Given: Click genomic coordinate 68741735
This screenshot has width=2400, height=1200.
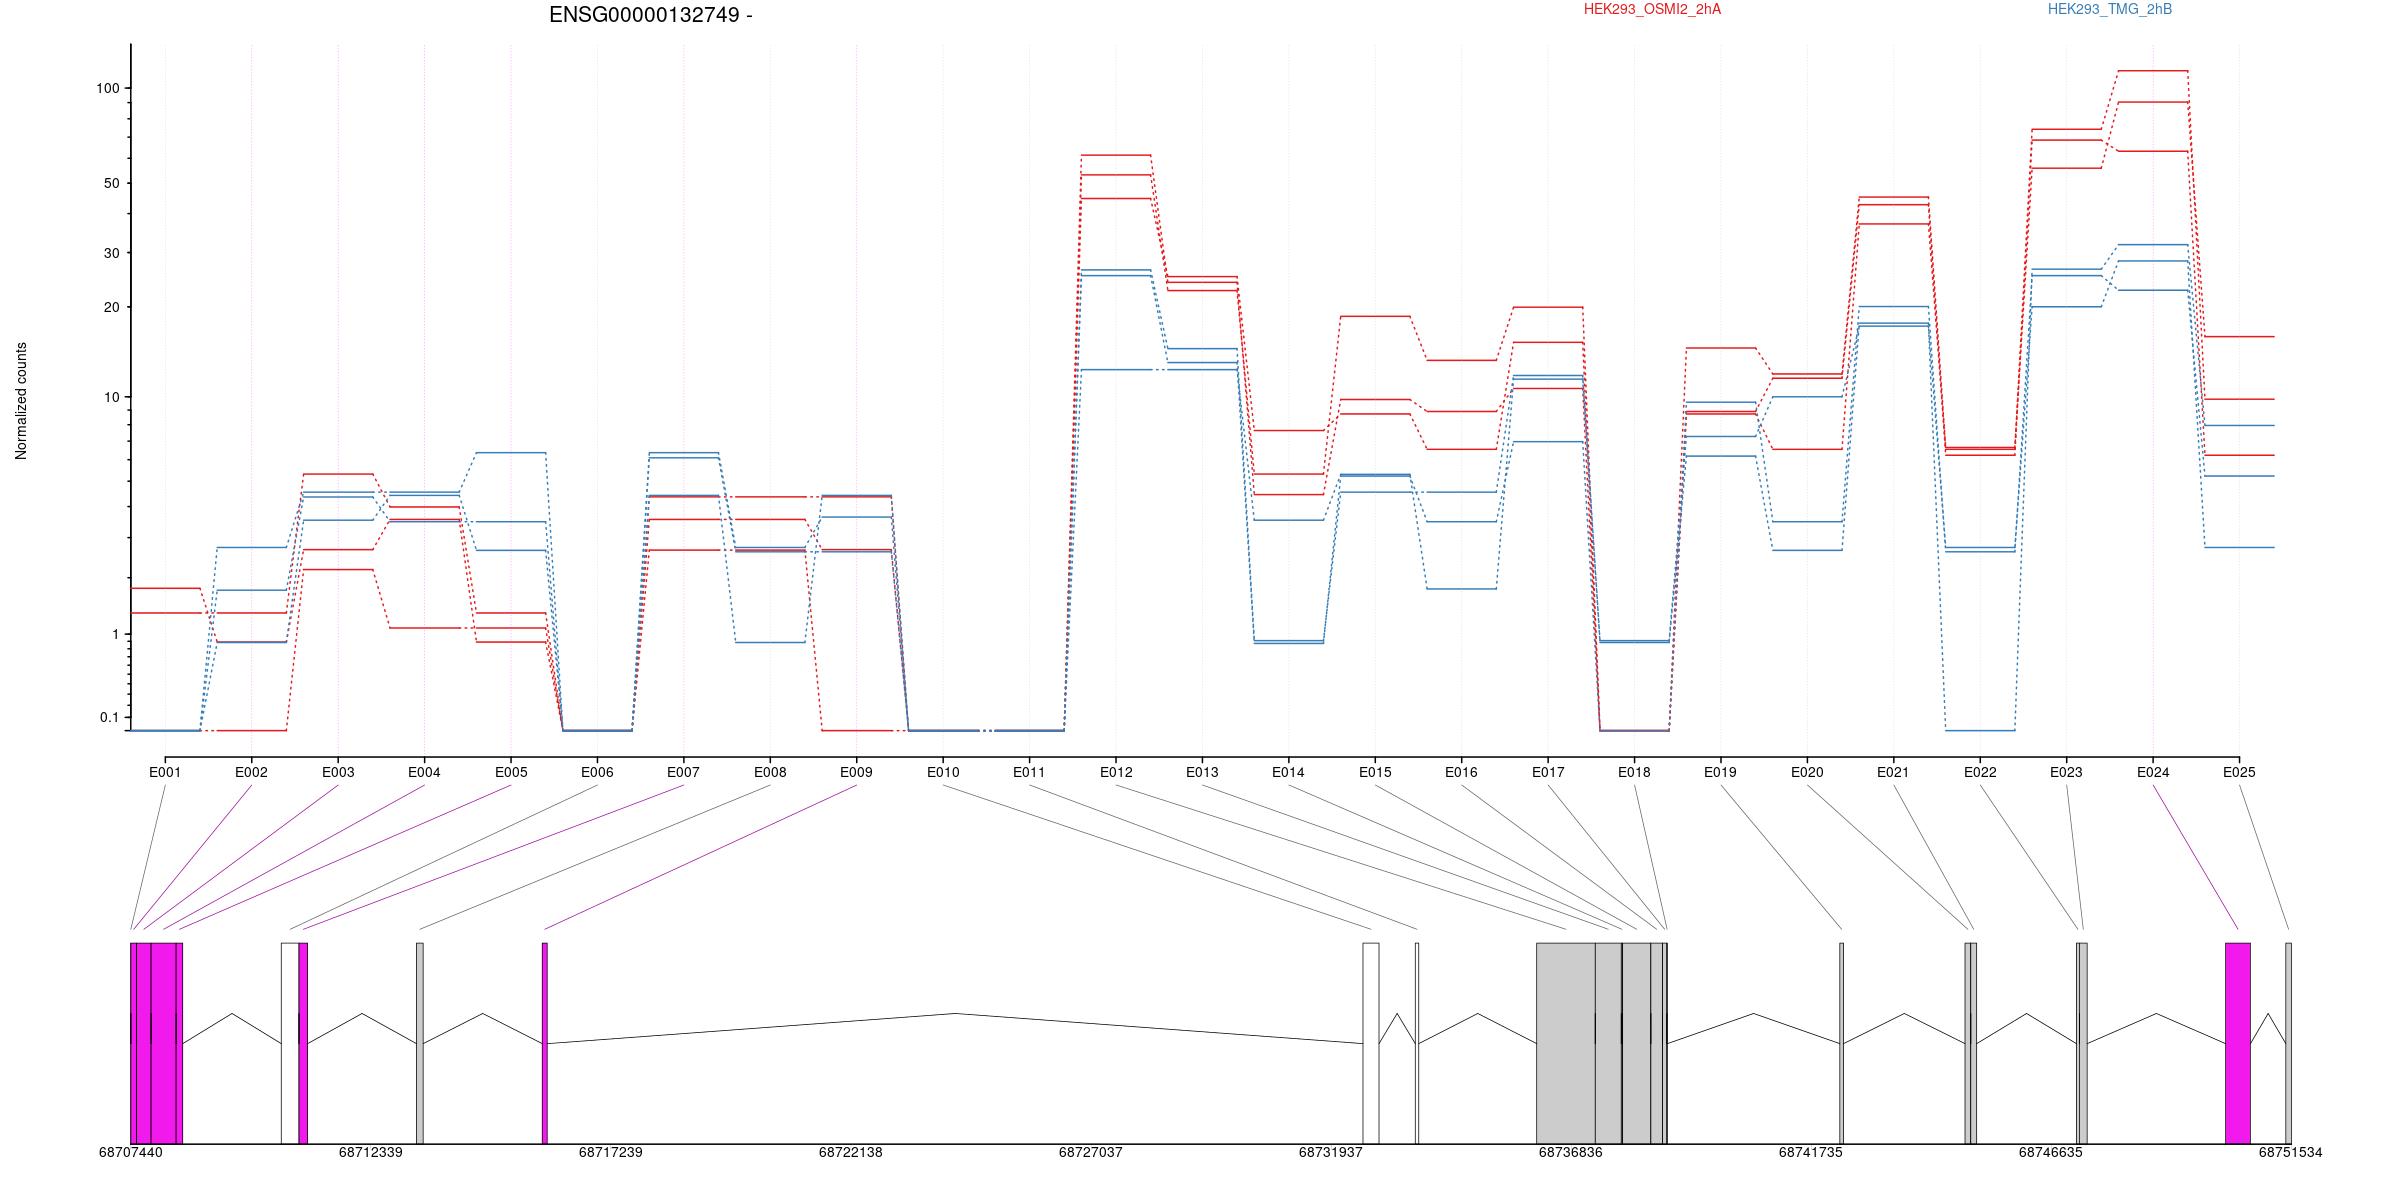Looking at the screenshot, I should pyautogui.click(x=1810, y=1152).
